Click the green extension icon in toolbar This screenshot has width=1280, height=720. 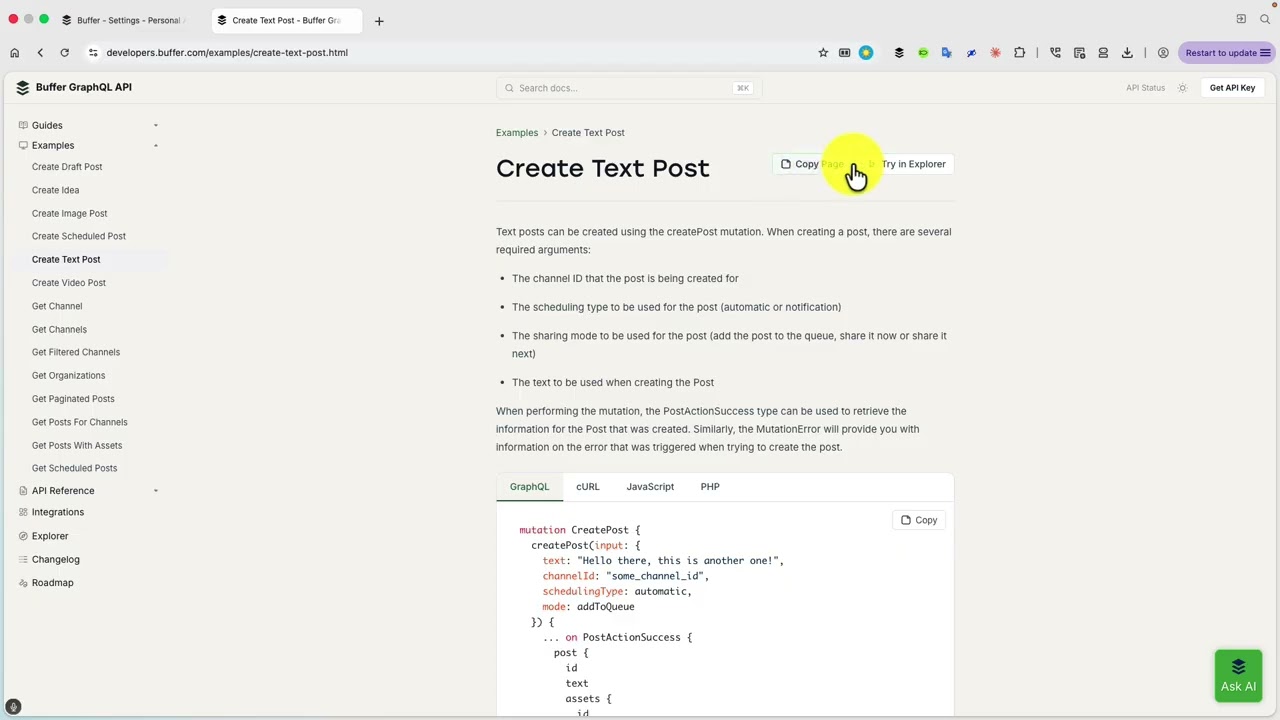point(923,53)
